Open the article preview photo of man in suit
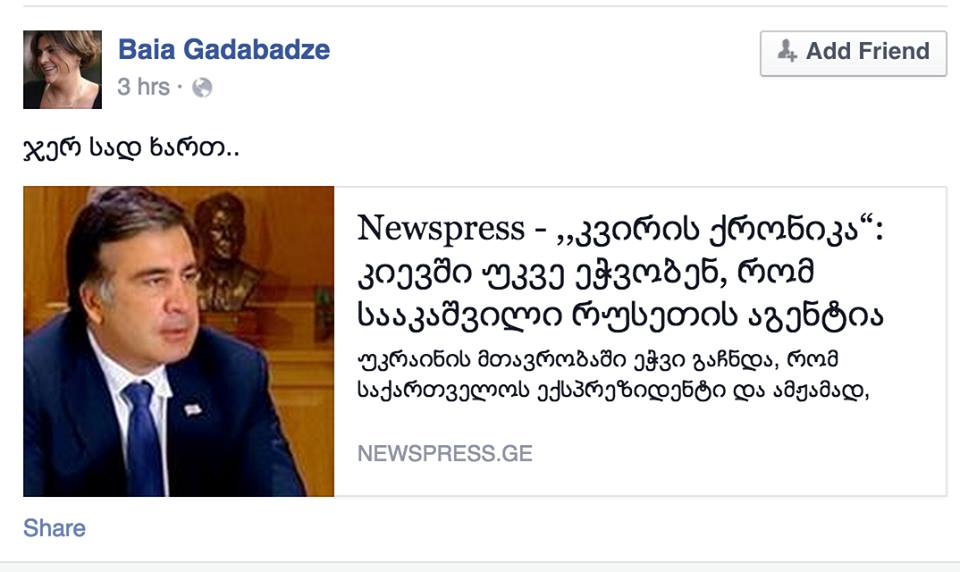Screen dimensions: 960x572 coord(179,341)
